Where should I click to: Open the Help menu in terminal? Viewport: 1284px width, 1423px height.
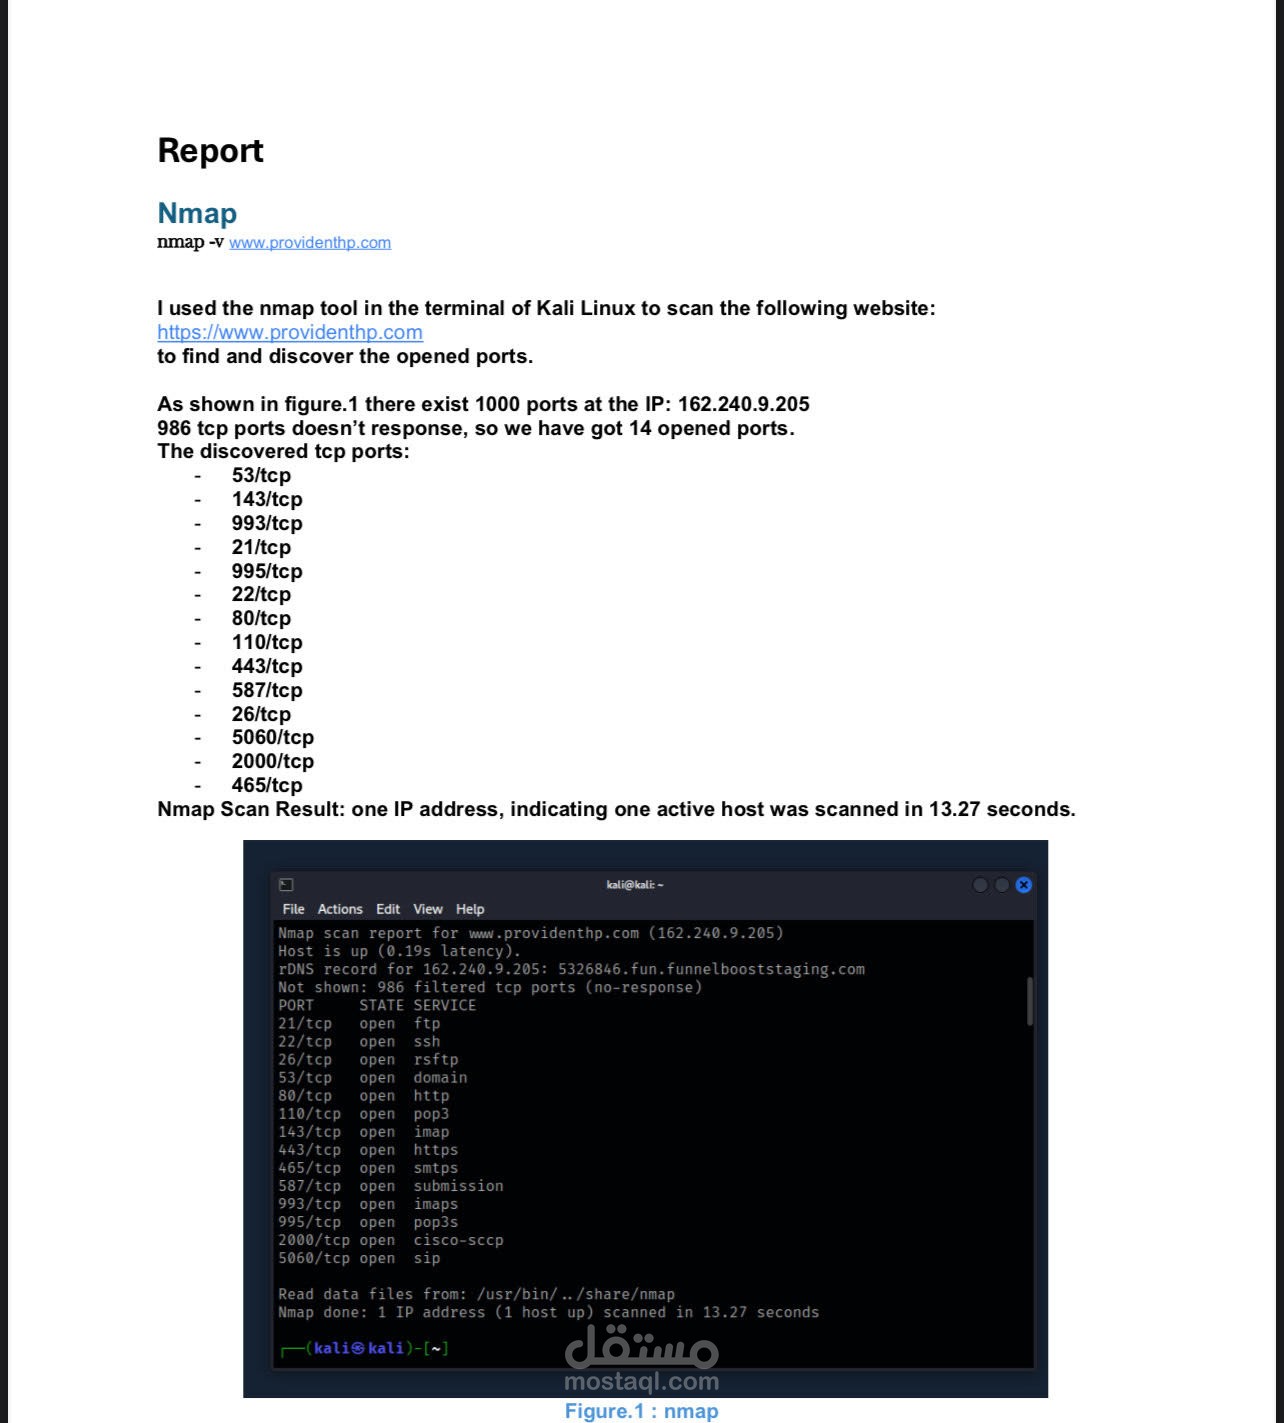[x=470, y=909]
